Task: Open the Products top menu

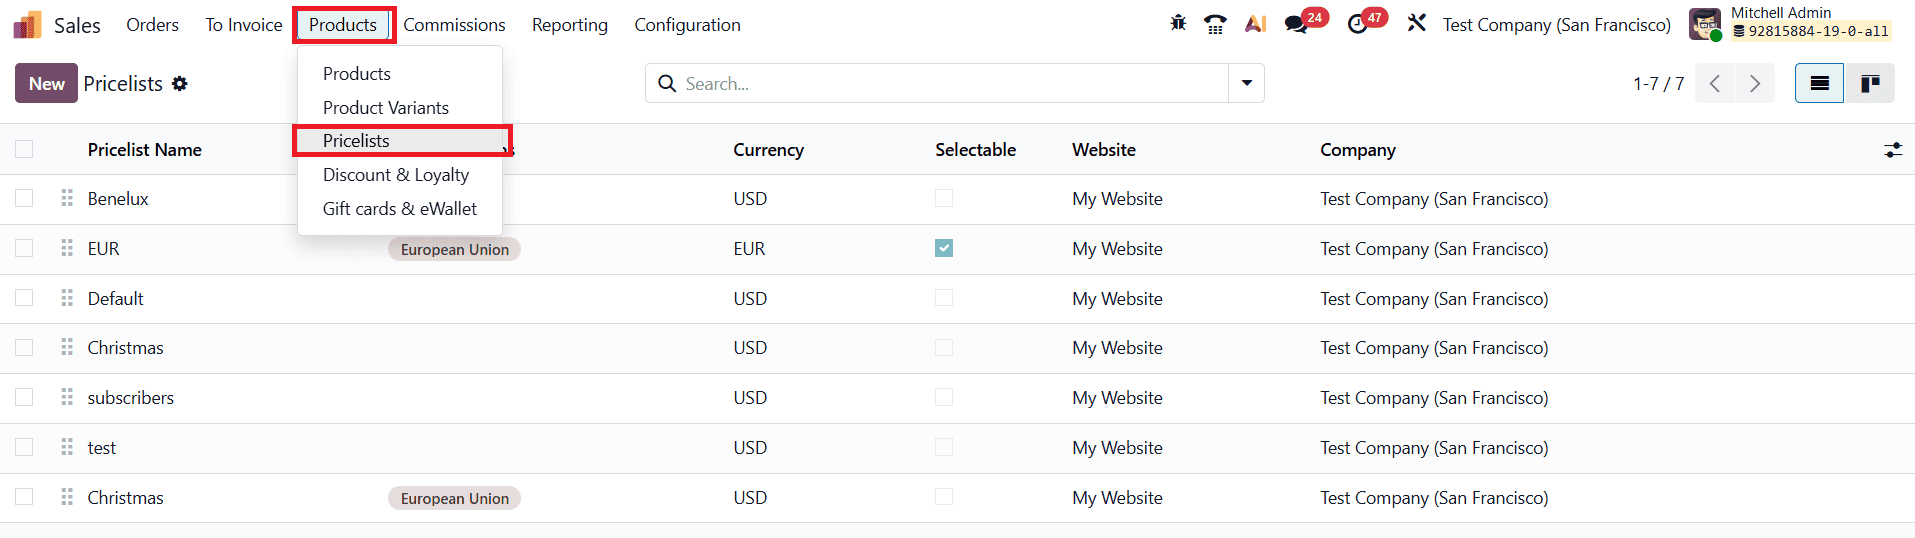Action: point(343,25)
